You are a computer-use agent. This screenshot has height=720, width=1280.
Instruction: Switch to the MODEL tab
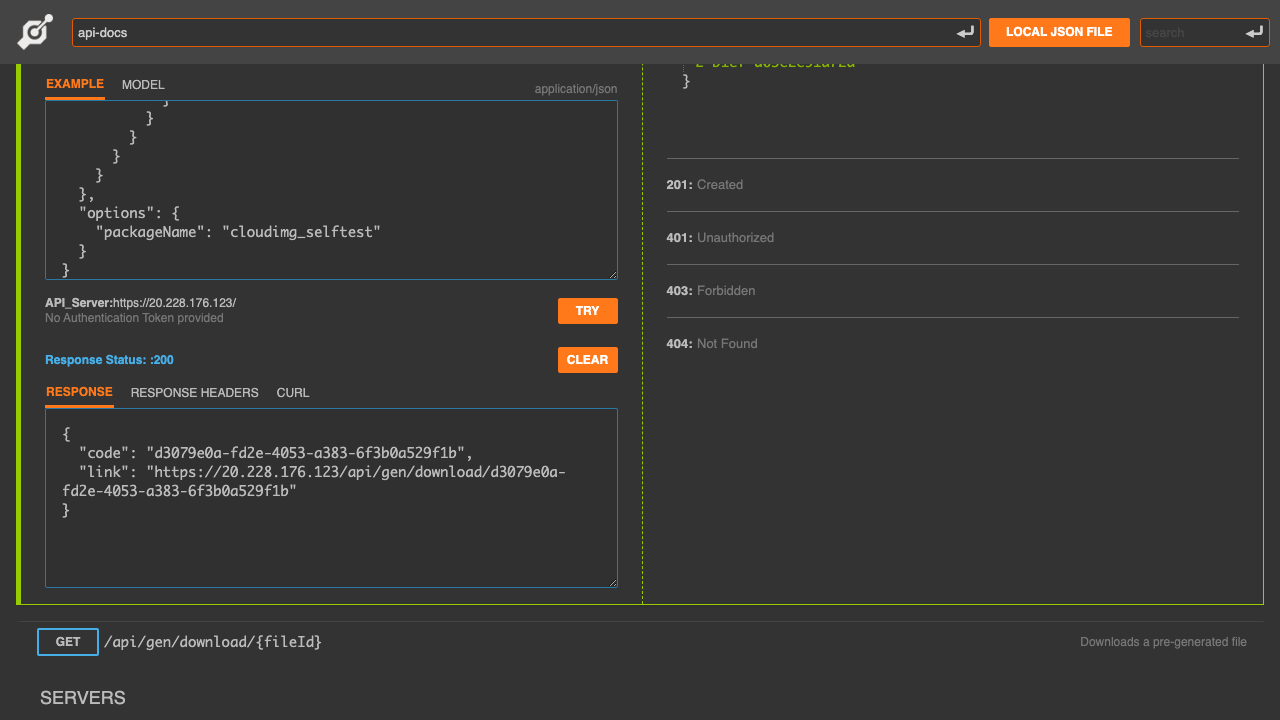[x=143, y=85]
